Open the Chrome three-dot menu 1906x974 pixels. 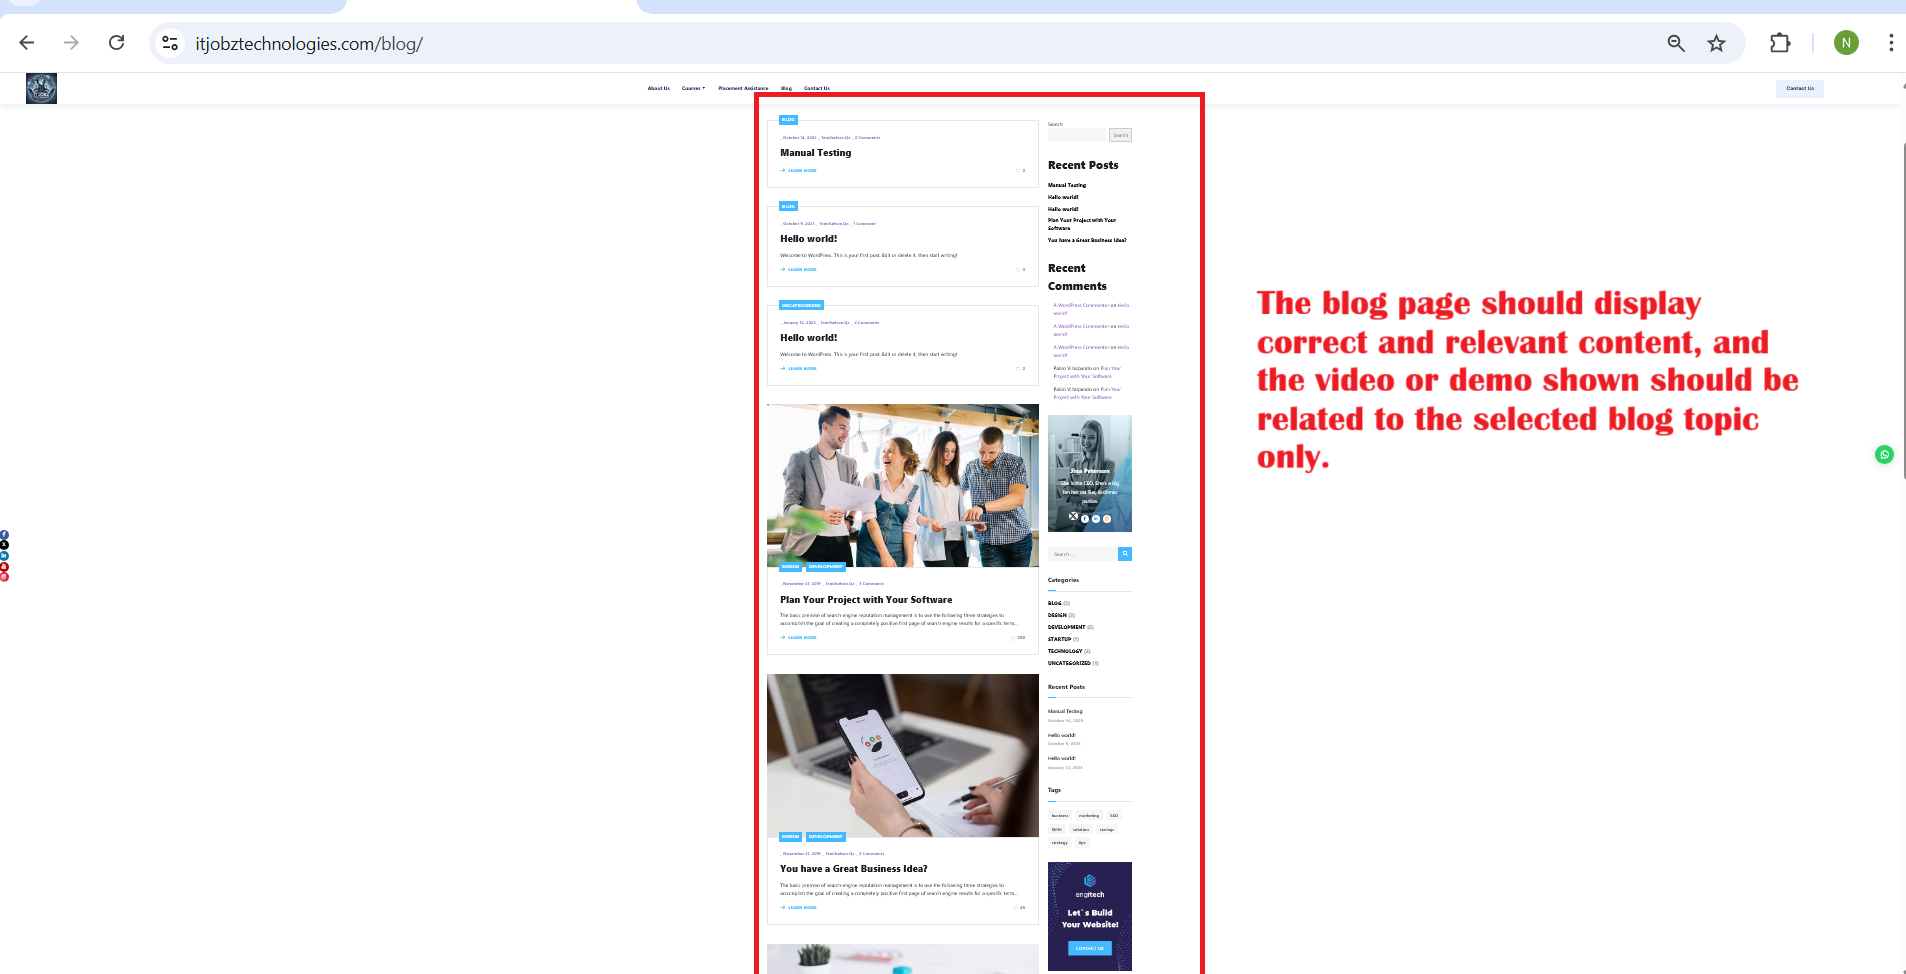click(x=1890, y=43)
